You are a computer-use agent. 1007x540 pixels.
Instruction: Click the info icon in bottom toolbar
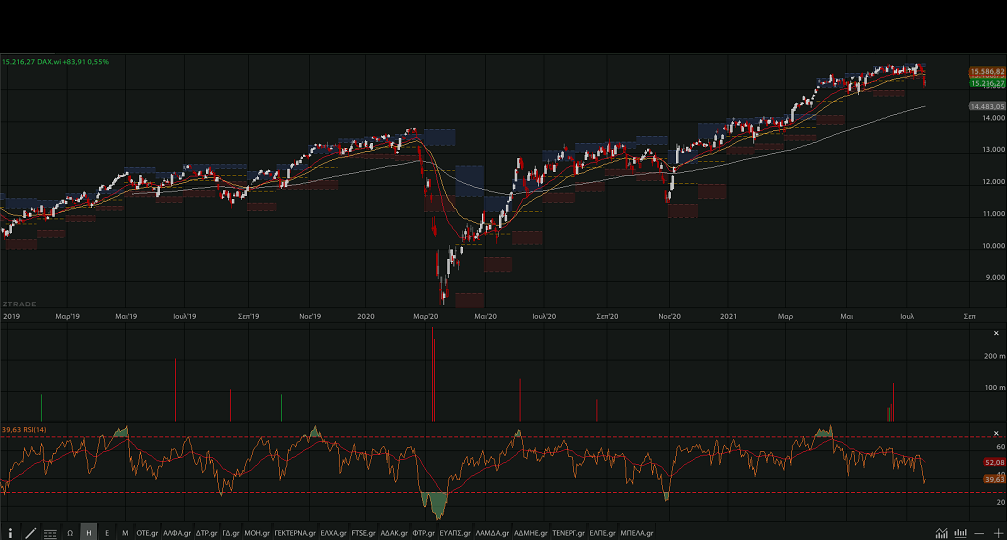(x=11, y=533)
